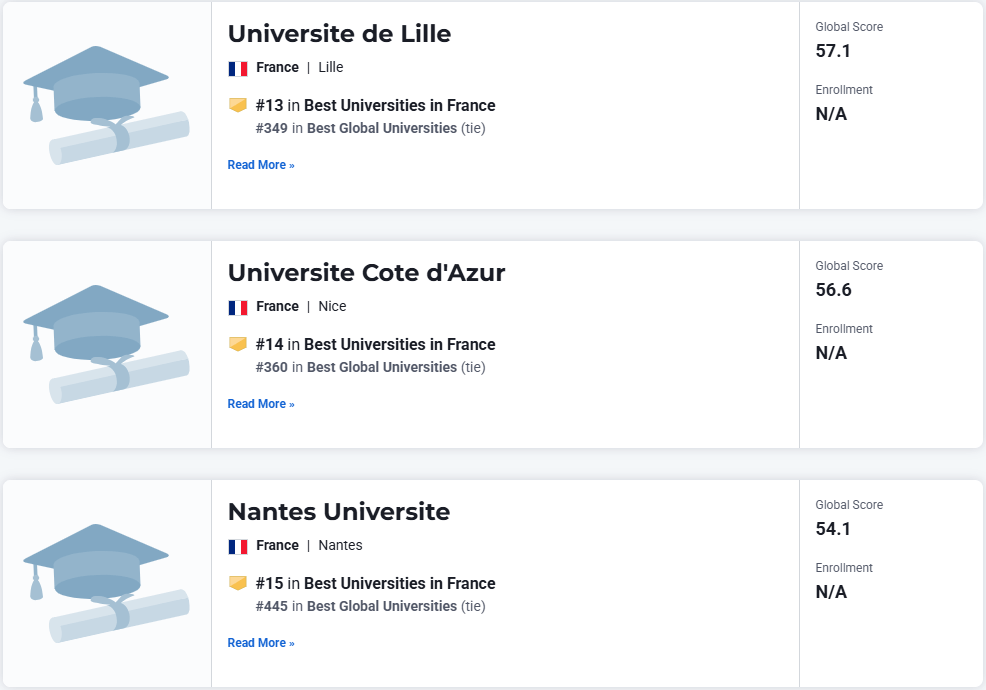Viewport: 986px width, 690px height.
Task: Open the Universite Cote d'Azur title link
Action: pos(367,273)
